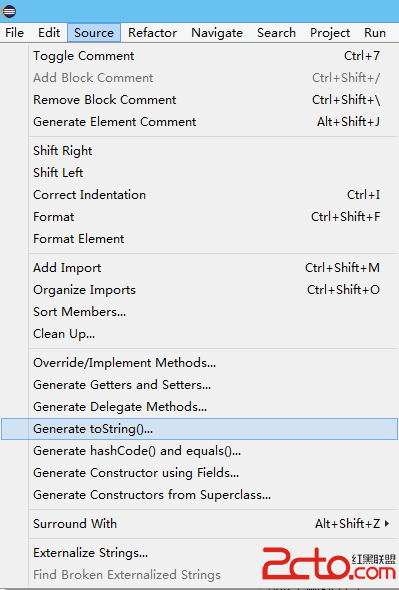Select Remove Block Comment

point(213,100)
